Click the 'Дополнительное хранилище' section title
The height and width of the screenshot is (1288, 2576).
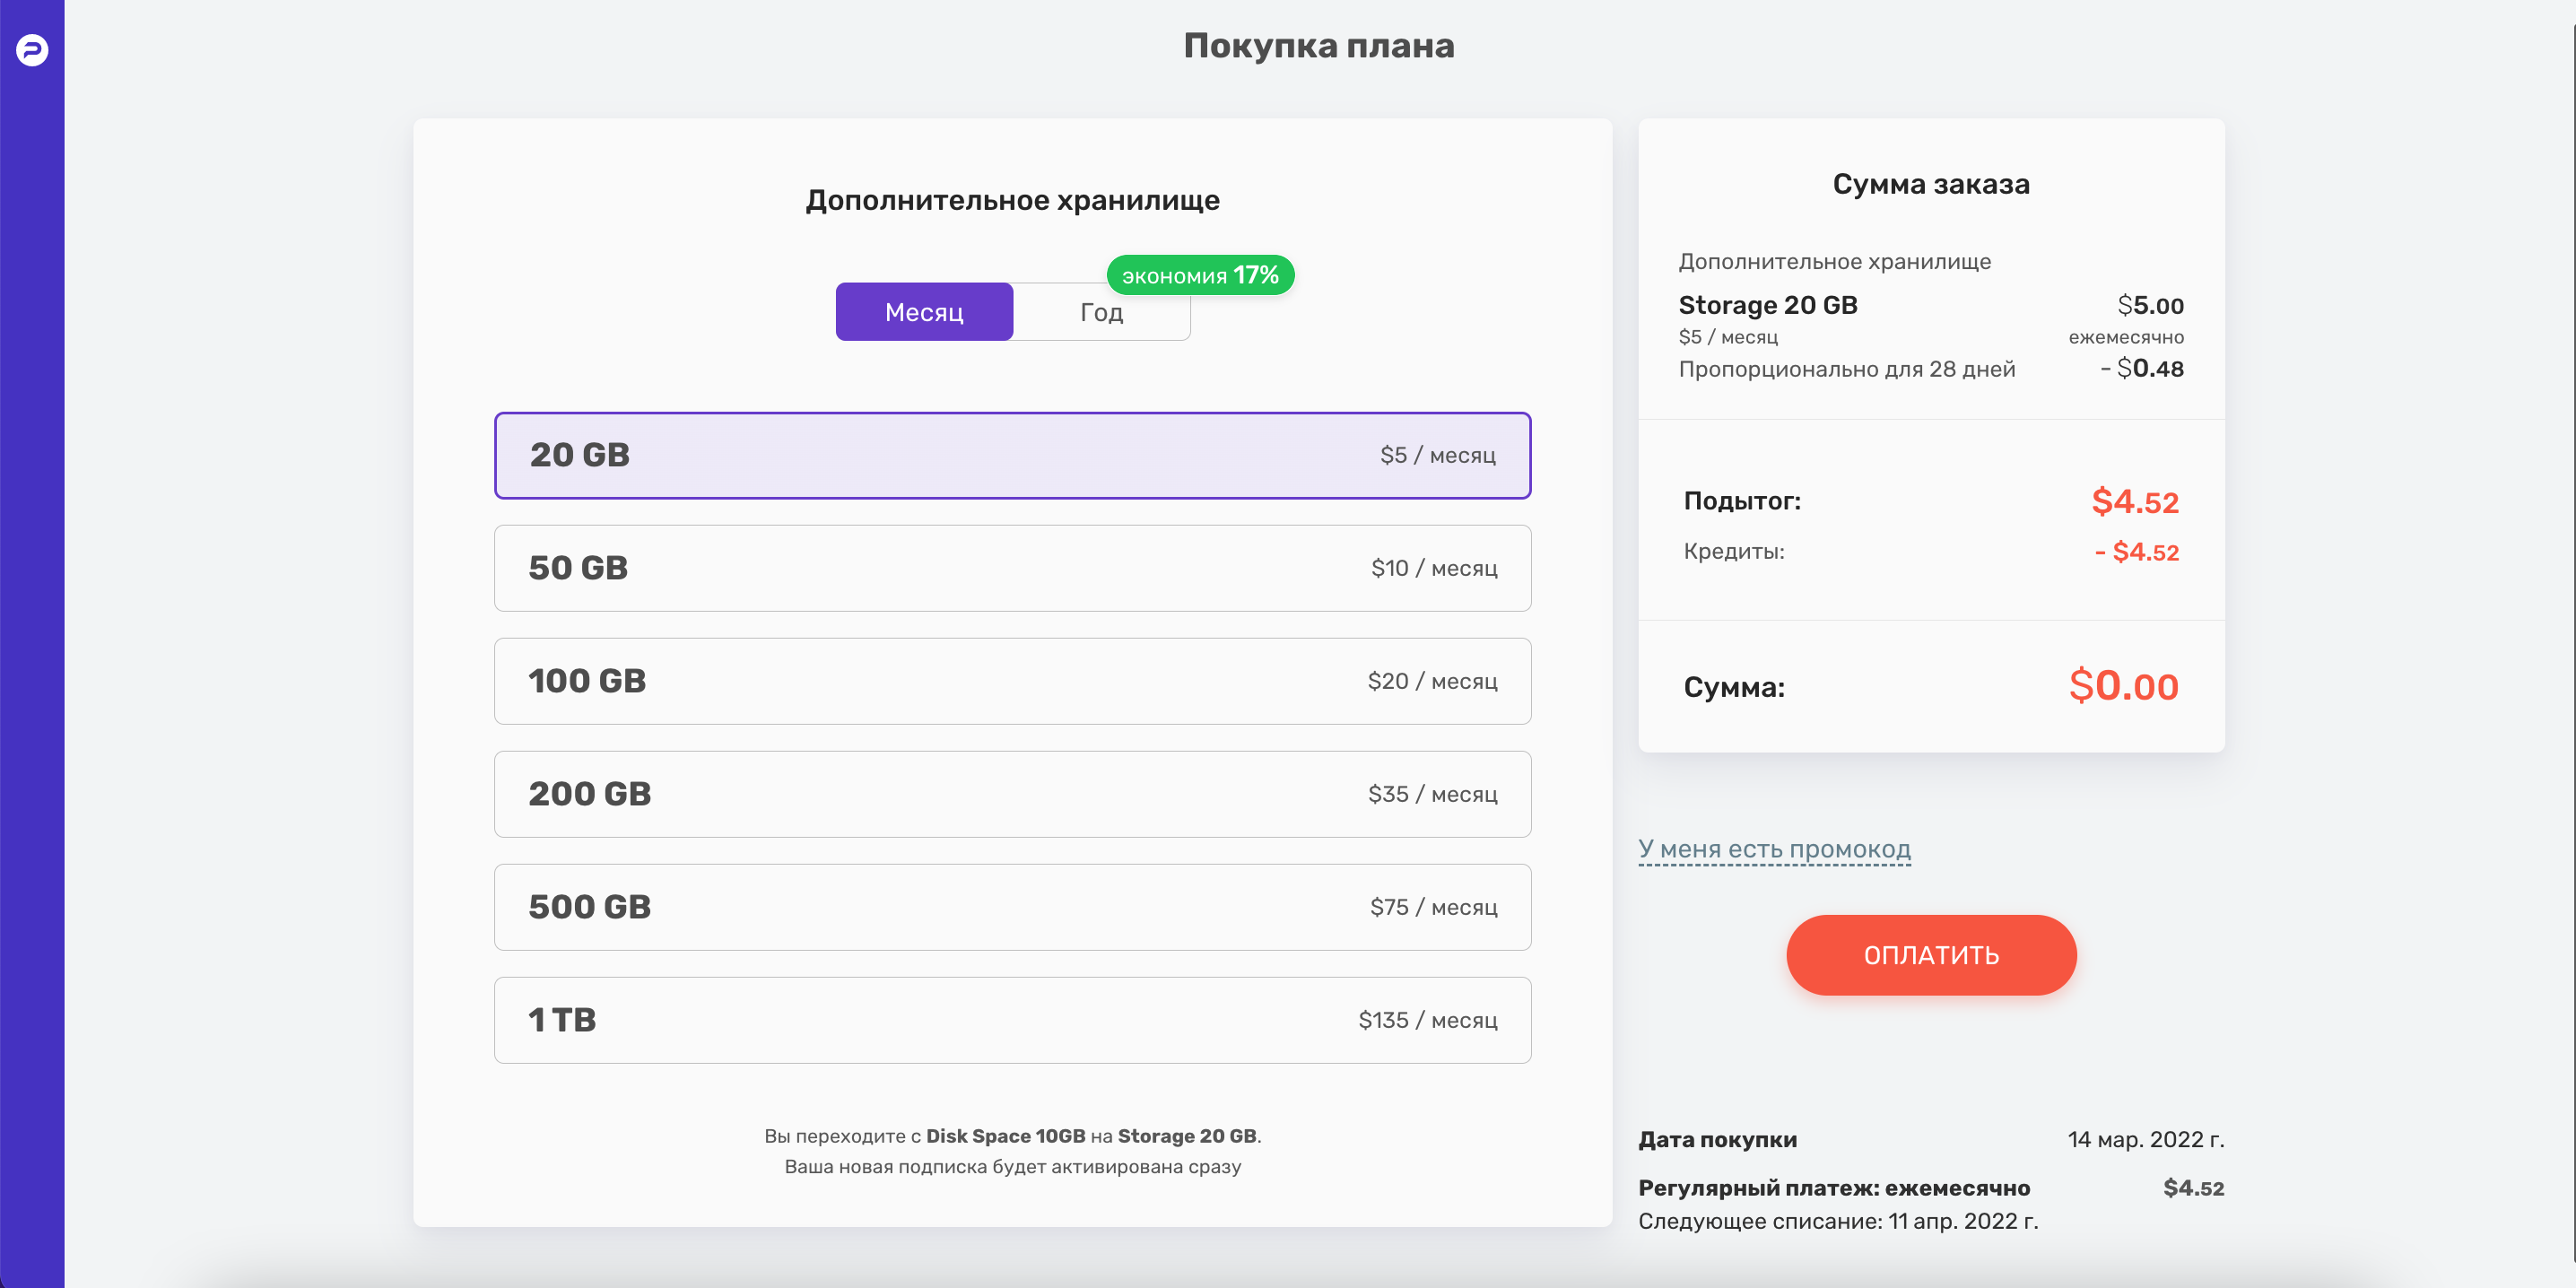point(1012,200)
